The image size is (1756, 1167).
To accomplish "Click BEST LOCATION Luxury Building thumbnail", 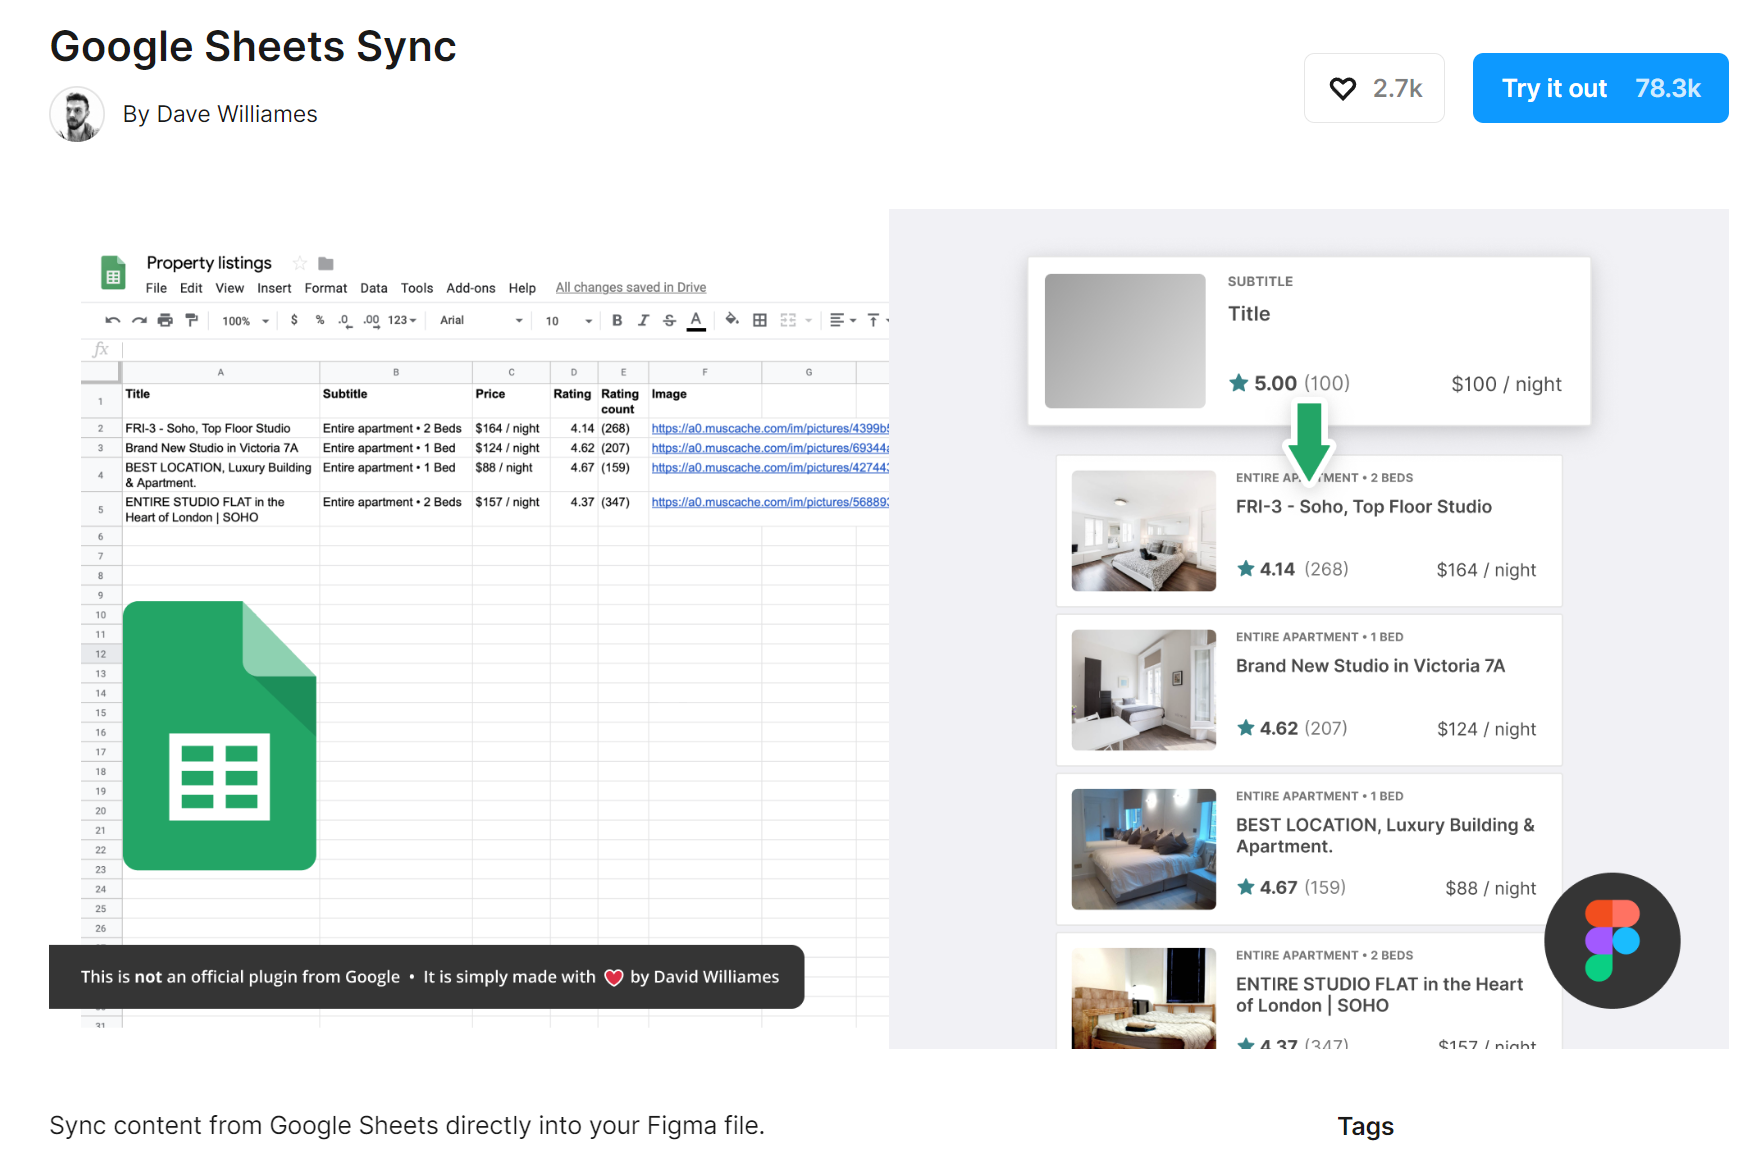I will [x=1144, y=849].
